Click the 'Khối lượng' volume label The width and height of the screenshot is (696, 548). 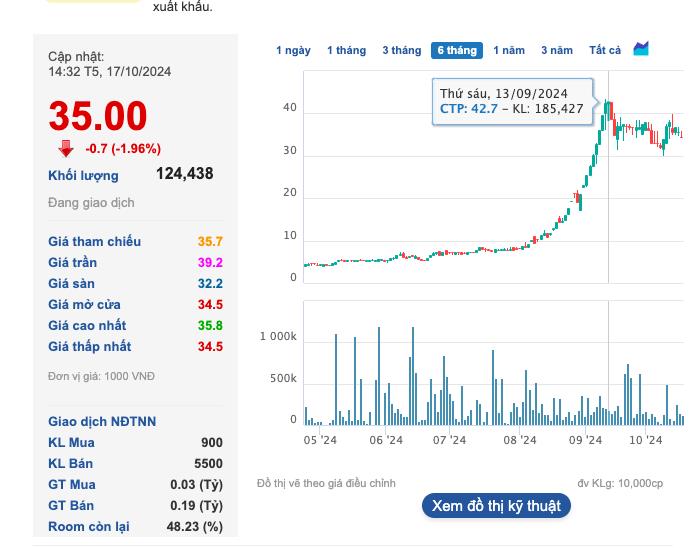point(83,175)
